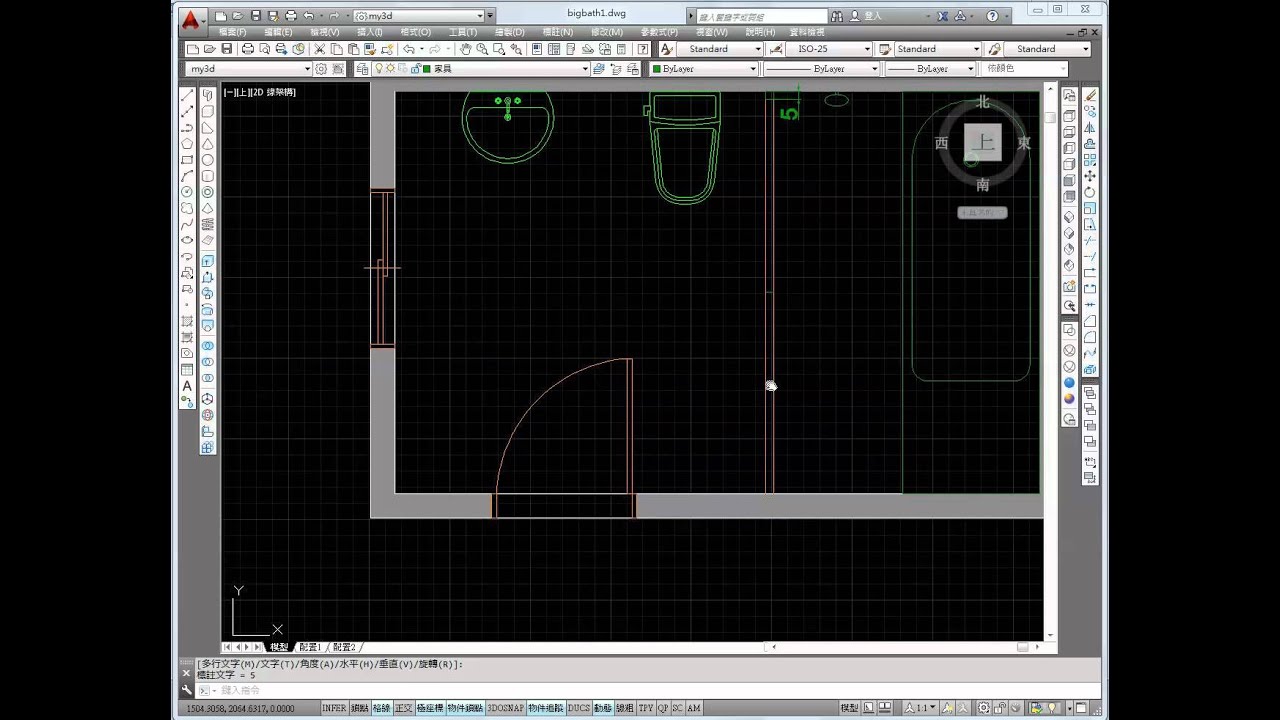Open the 編輯(E) Edit menu
Image resolution: width=1280 pixels, height=720 pixels.
click(278, 32)
